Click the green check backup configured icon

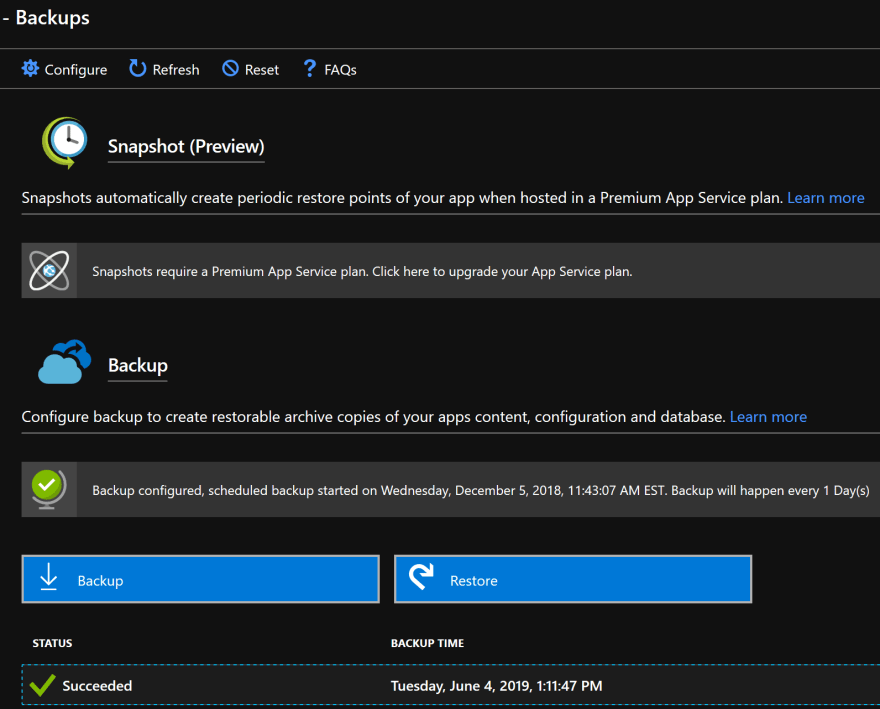coord(49,490)
